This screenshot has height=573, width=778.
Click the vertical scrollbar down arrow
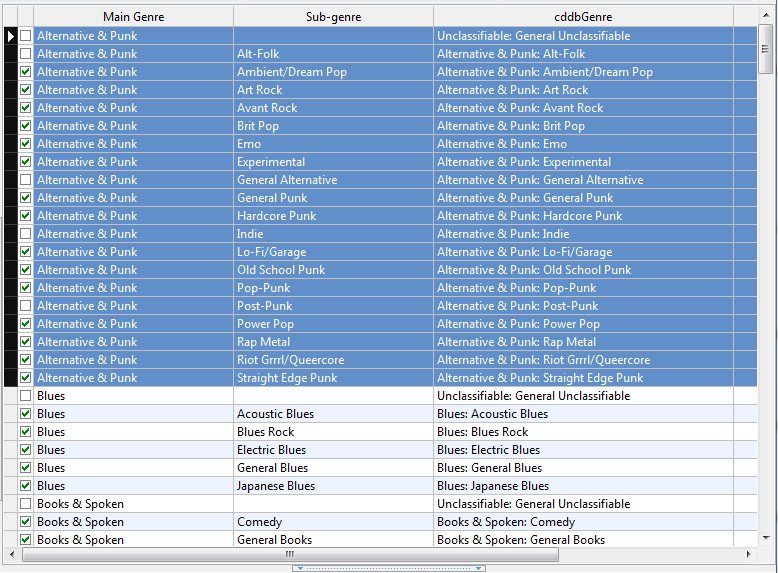[x=766, y=538]
